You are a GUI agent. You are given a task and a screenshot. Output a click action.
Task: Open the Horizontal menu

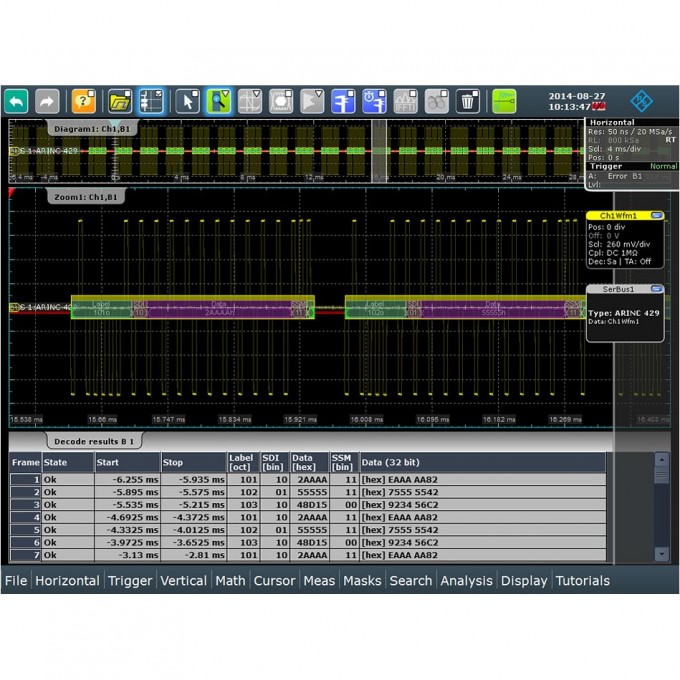pos(67,581)
